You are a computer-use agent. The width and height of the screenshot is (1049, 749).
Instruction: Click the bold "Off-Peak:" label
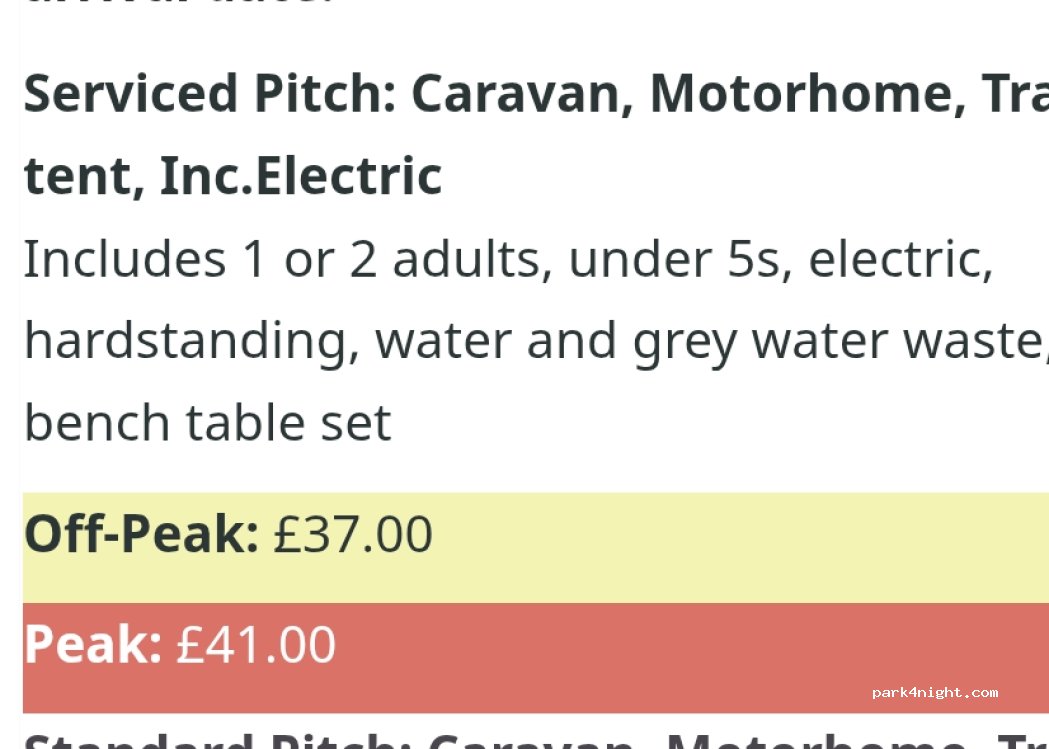pyautogui.click(x=141, y=534)
